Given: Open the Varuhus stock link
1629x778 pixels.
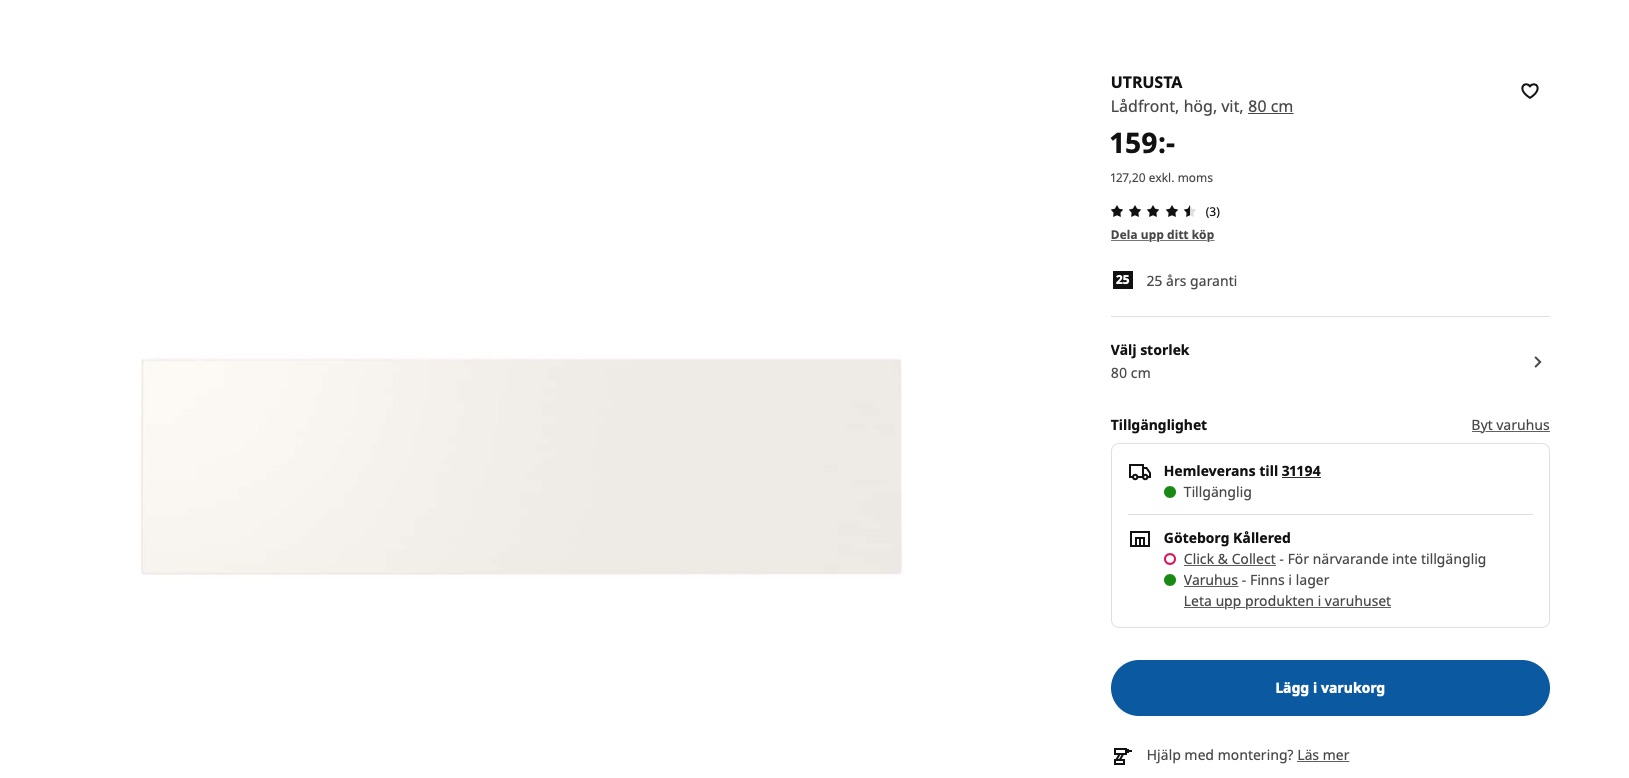Looking at the screenshot, I should tap(1210, 580).
